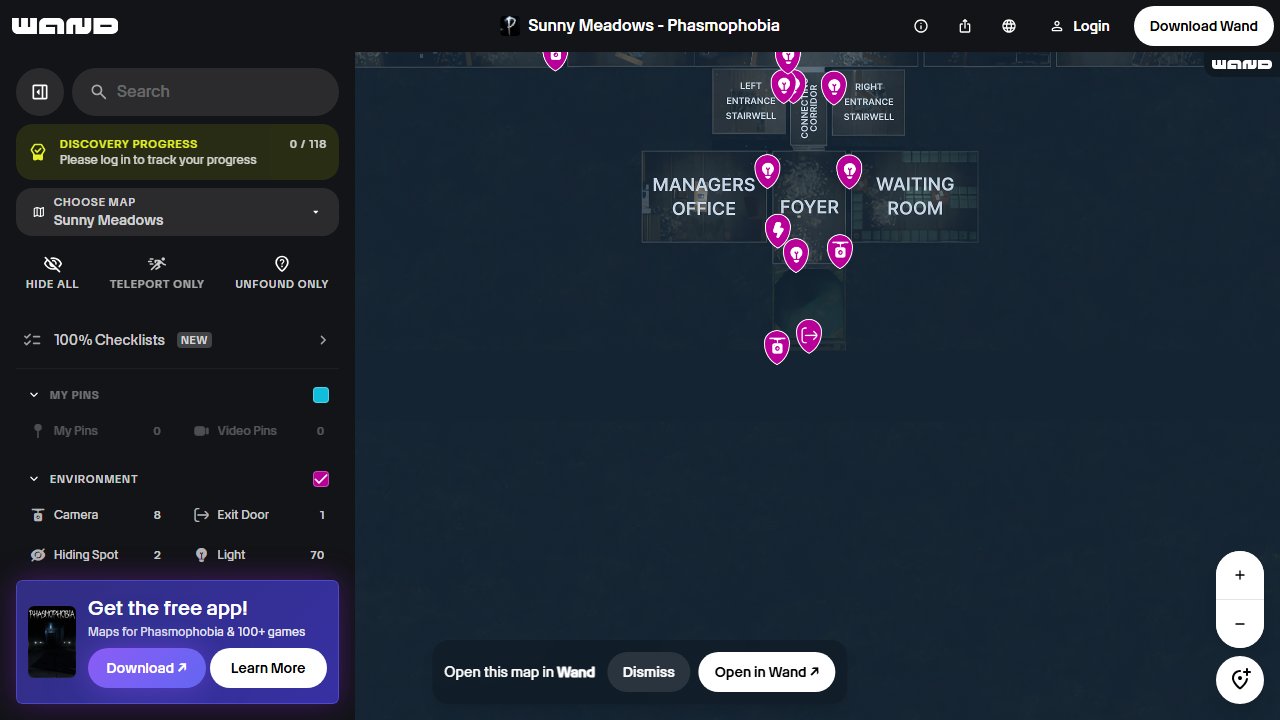This screenshot has height=720, width=1280.
Task: Click the WAND logo in header
Action: pos(65,26)
